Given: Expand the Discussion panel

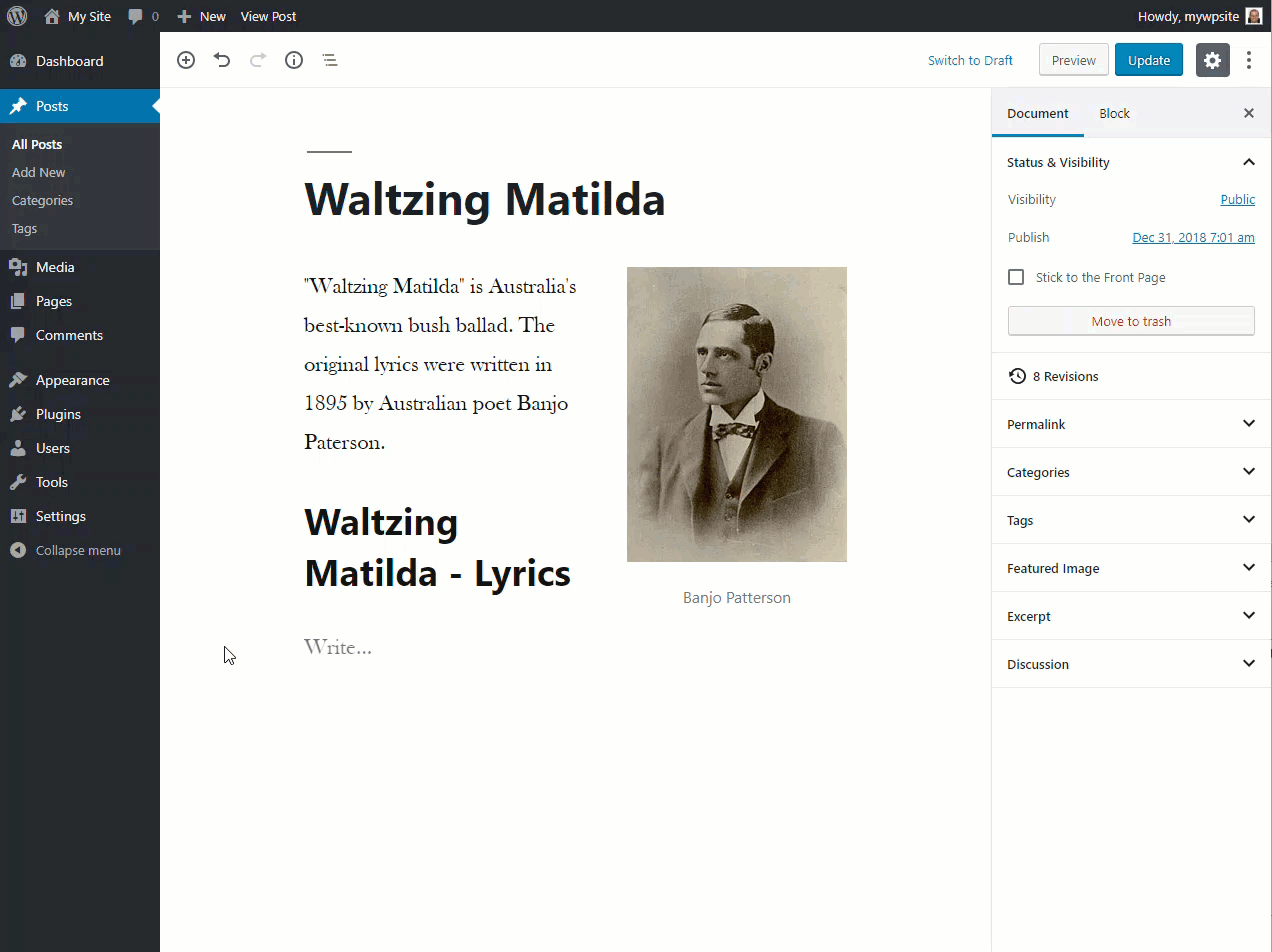Looking at the screenshot, I should (x=1131, y=664).
